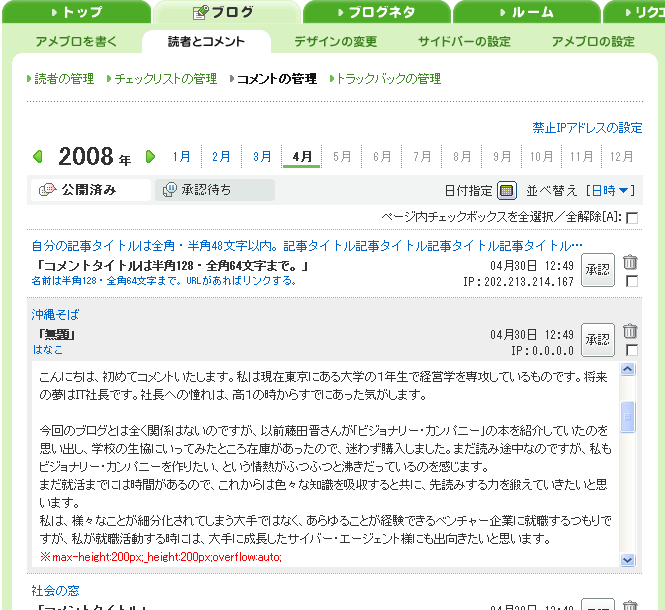Click the 公開済み speech bubble icon
This screenshot has width=665, height=610.
click(x=47, y=189)
